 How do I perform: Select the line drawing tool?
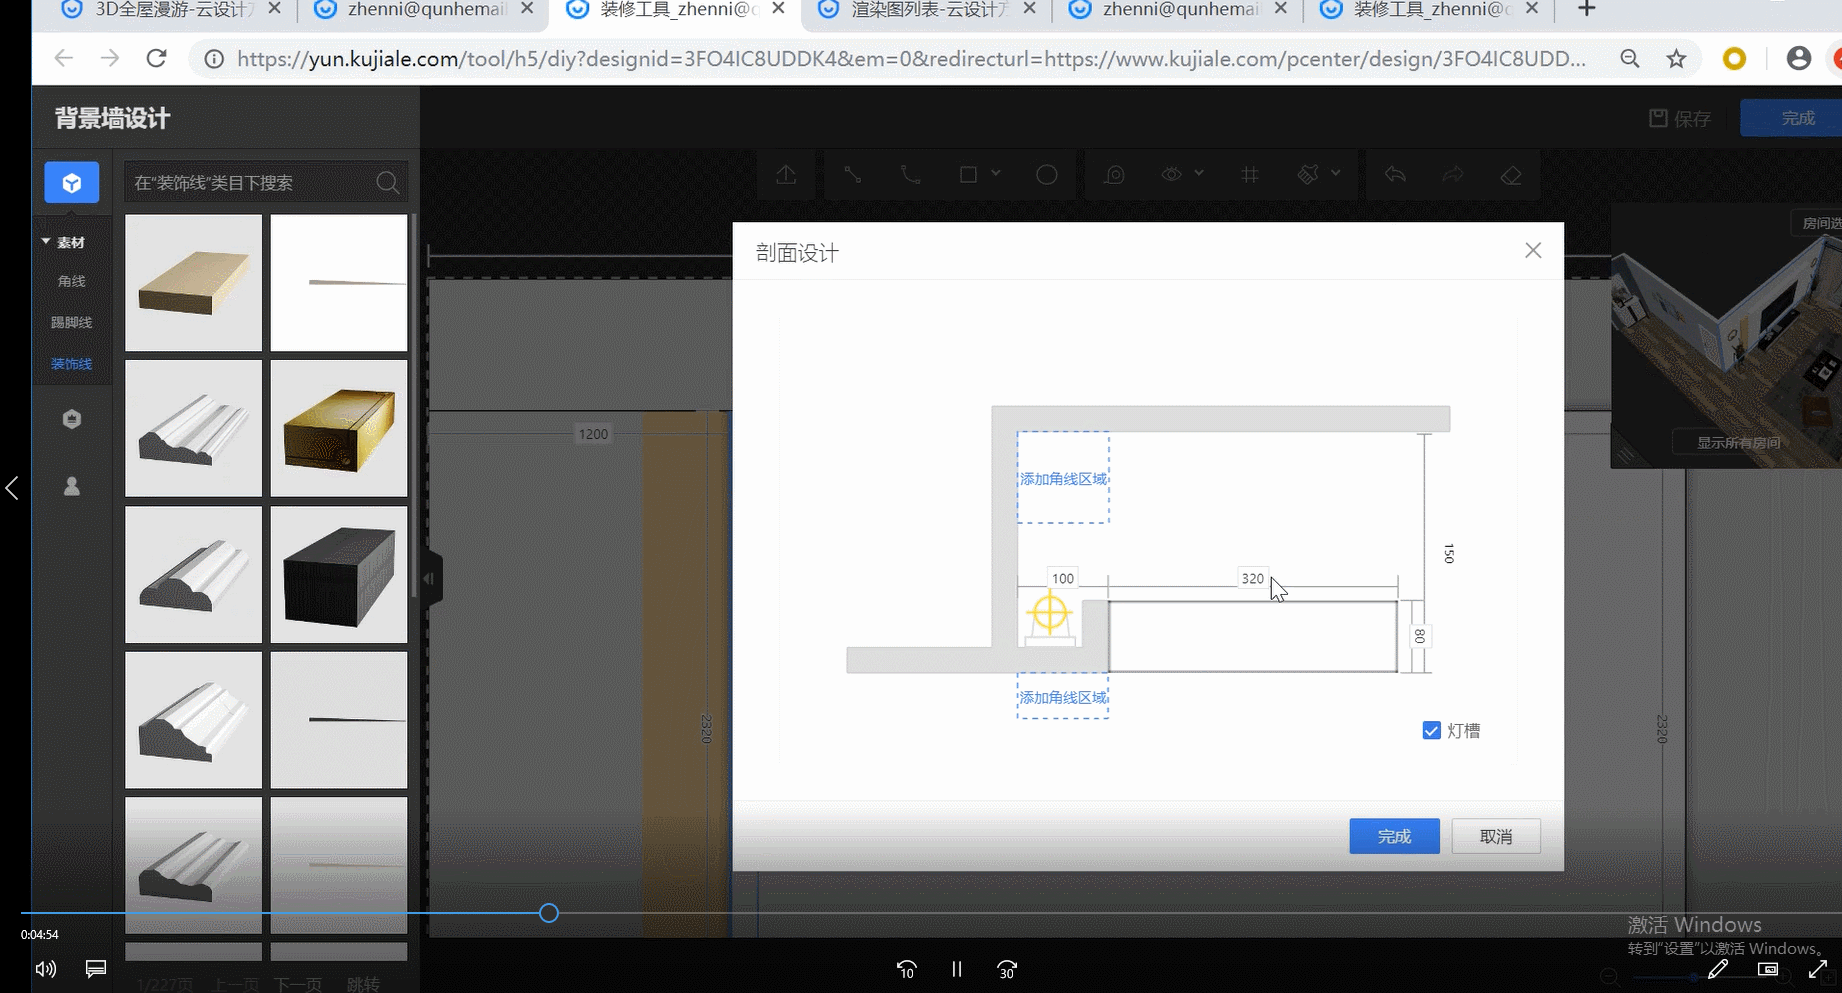pos(853,175)
